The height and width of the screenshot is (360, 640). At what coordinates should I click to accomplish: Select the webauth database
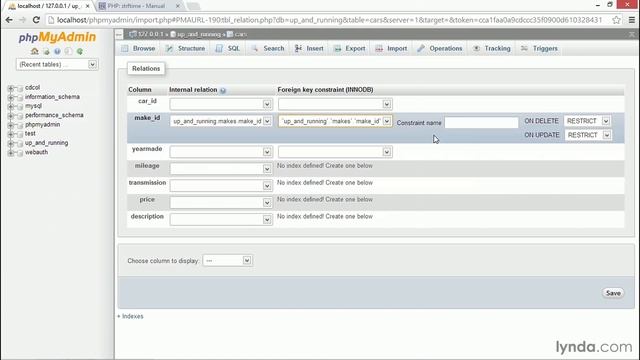(36, 152)
